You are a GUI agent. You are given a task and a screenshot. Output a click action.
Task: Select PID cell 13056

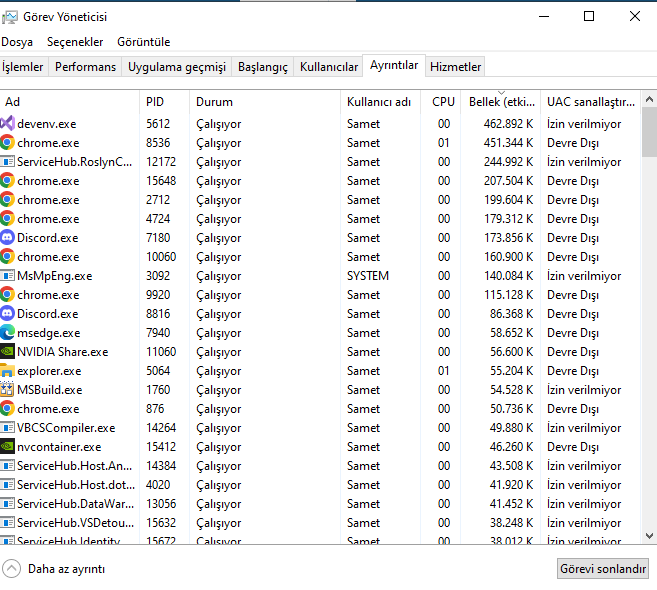tap(161, 504)
